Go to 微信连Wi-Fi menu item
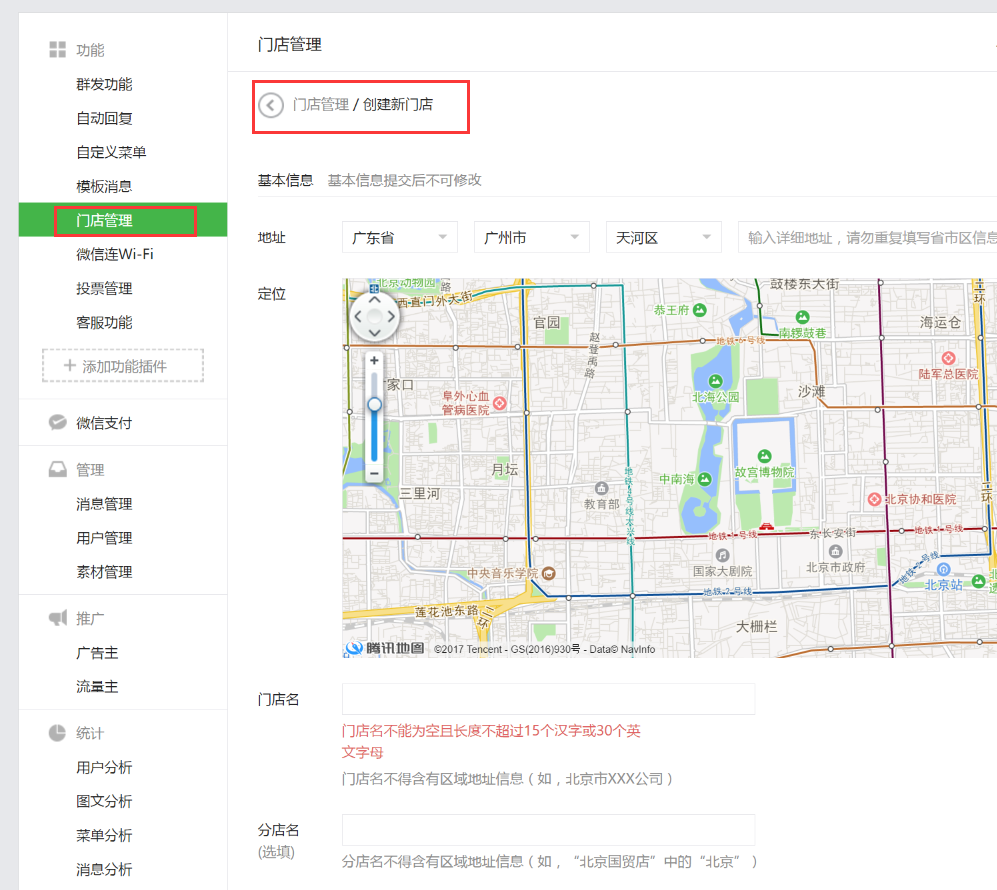Image resolution: width=997 pixels, height=890 pixels. pos(115,254)
